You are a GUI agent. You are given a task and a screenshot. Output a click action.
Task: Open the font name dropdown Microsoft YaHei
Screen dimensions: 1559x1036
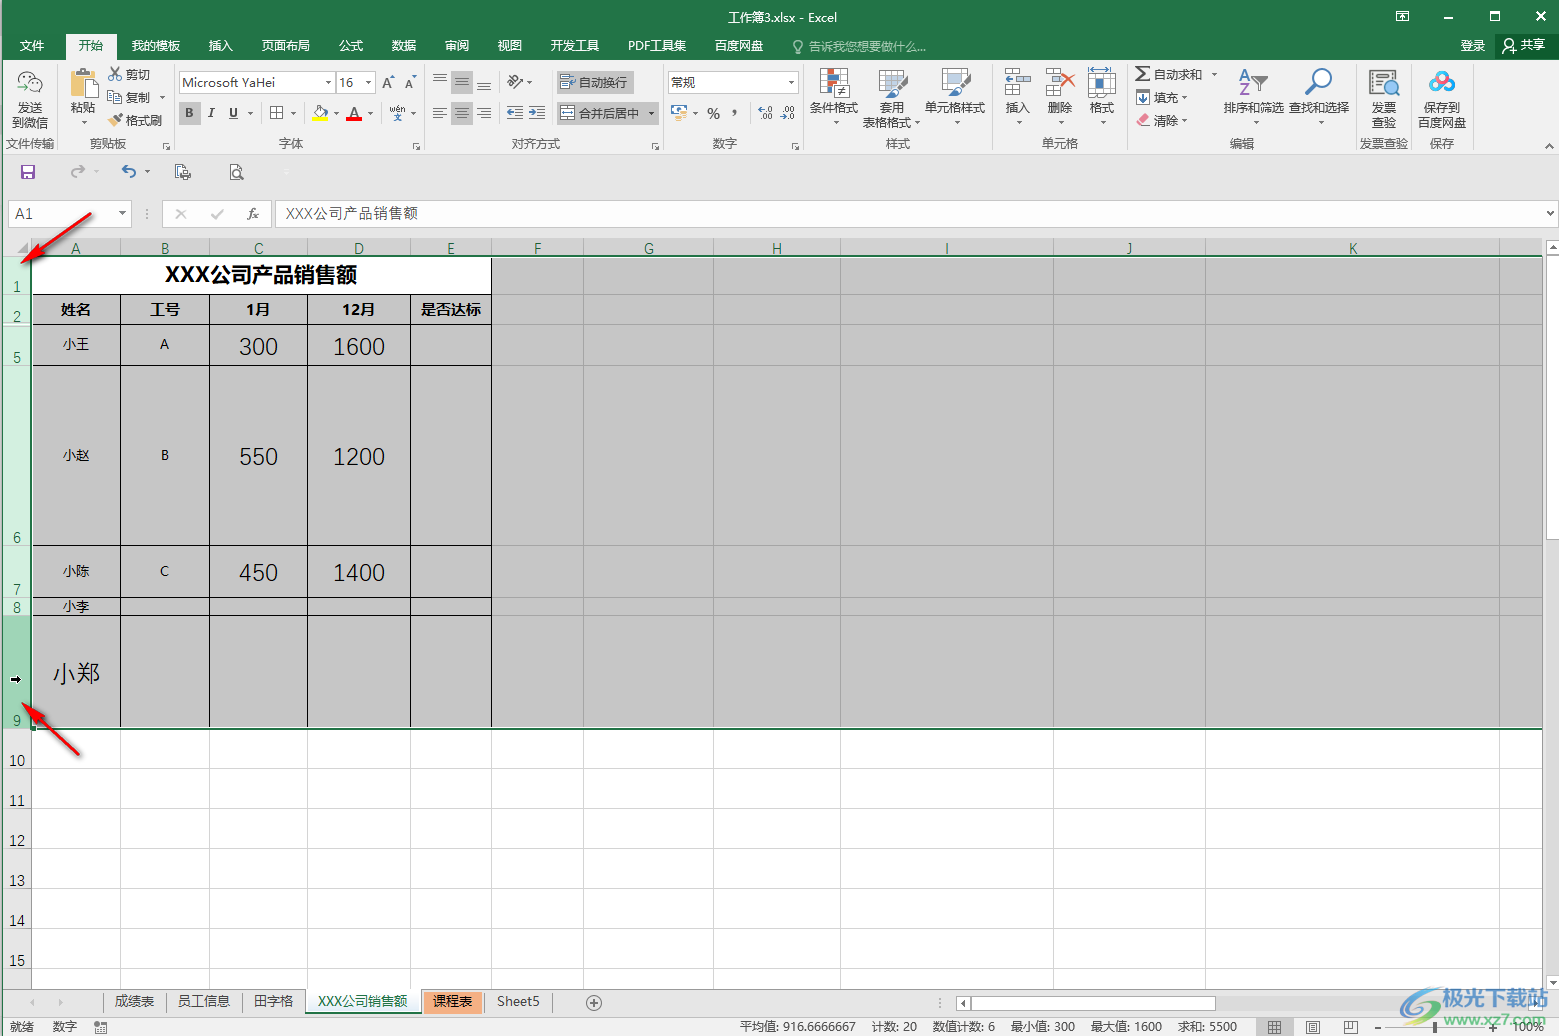coord(328,82)
